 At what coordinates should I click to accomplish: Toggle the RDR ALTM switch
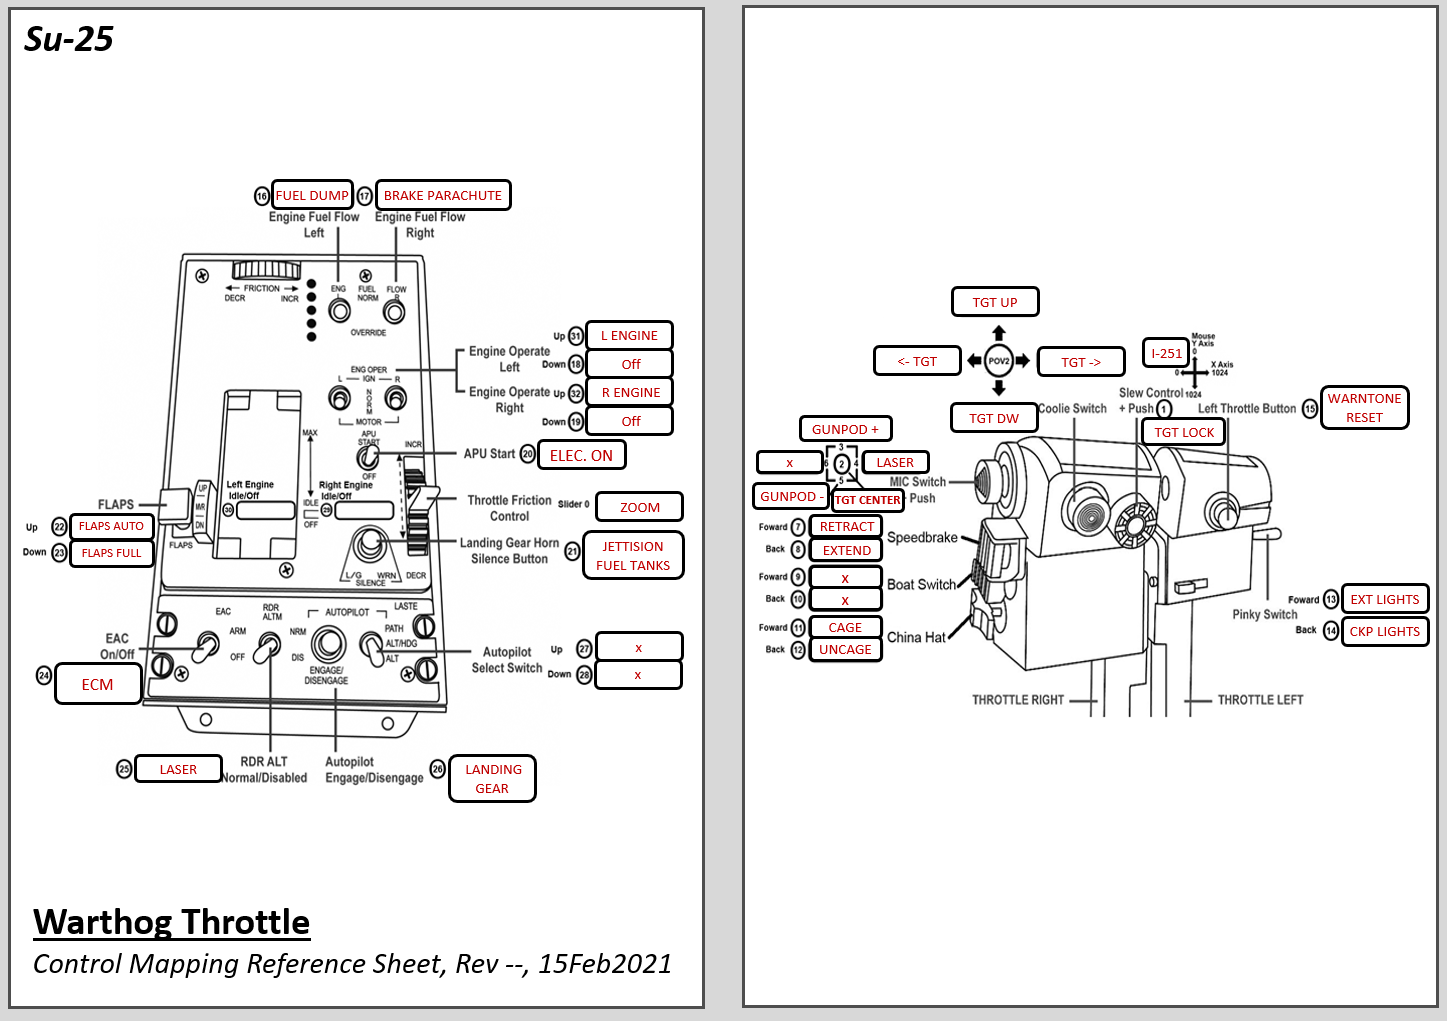267,650
